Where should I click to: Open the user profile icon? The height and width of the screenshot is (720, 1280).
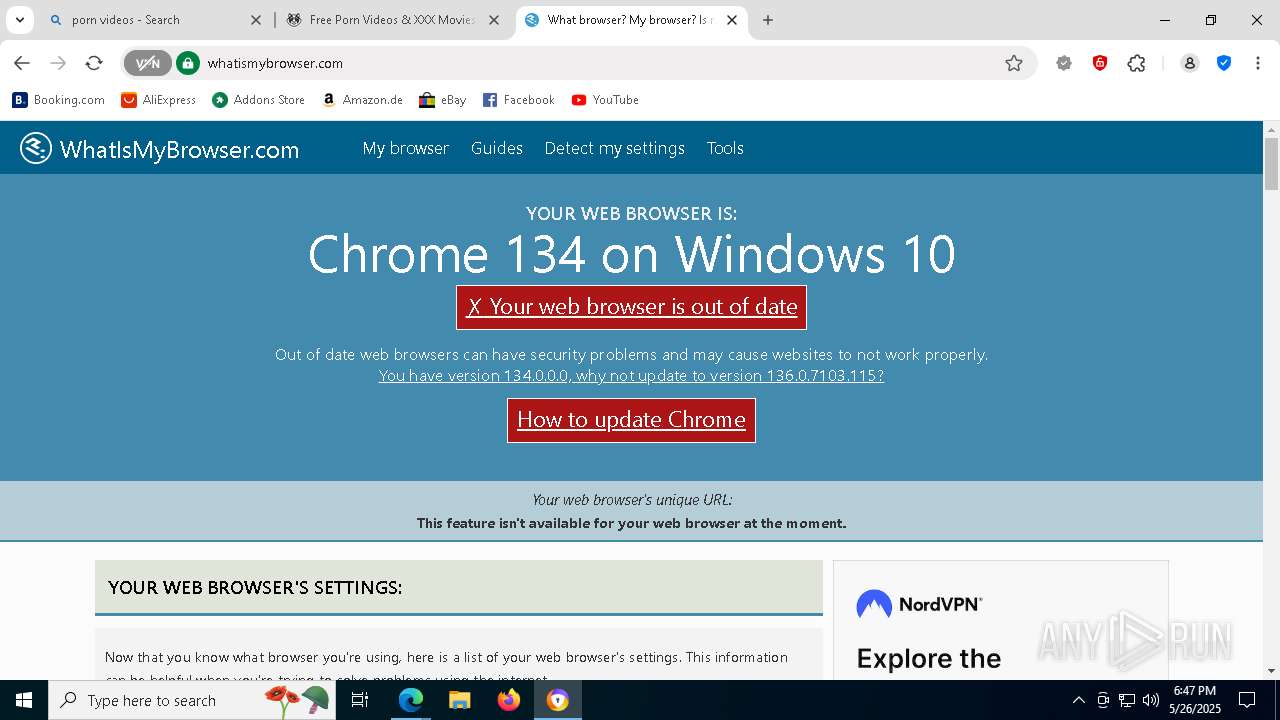click(1190, 63)
